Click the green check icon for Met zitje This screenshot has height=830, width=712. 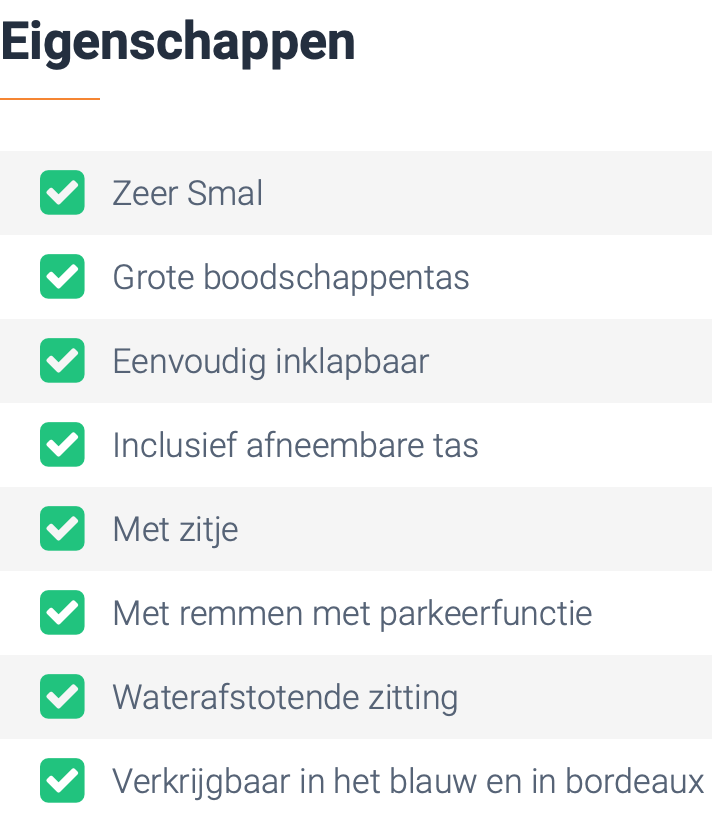click(62, 528)
